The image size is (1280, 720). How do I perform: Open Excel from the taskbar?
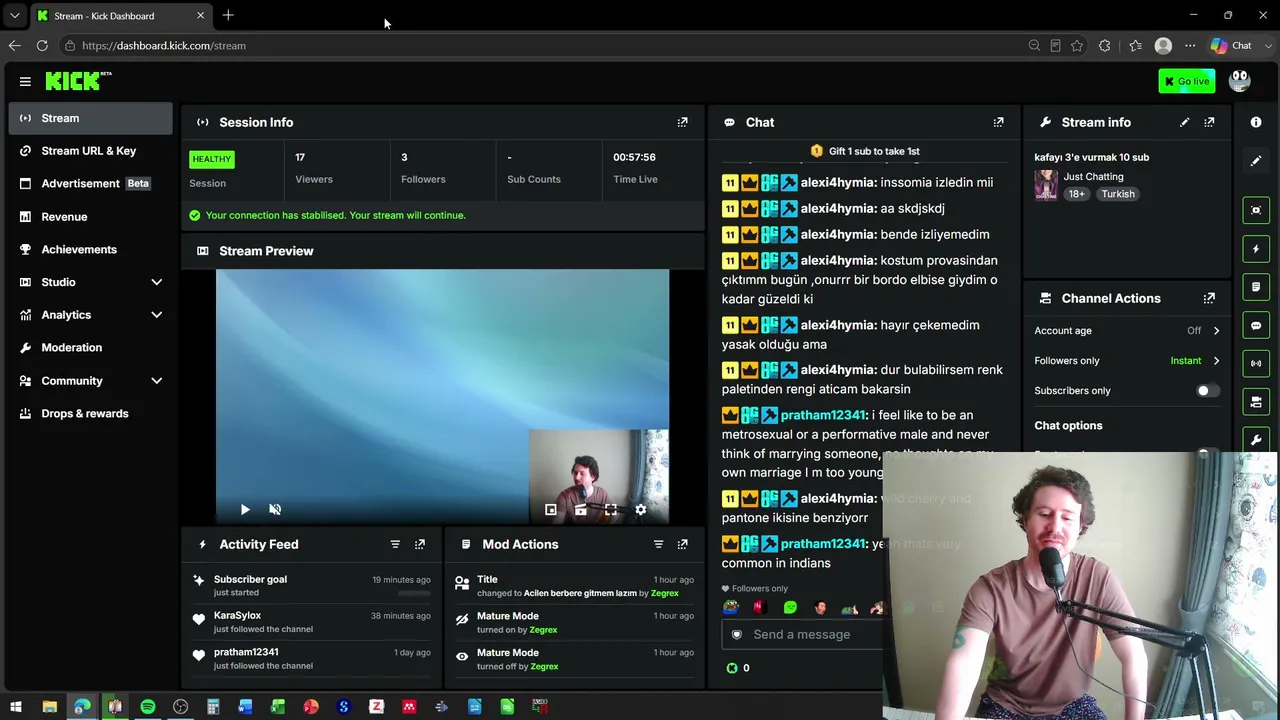(x=278, y=707)
